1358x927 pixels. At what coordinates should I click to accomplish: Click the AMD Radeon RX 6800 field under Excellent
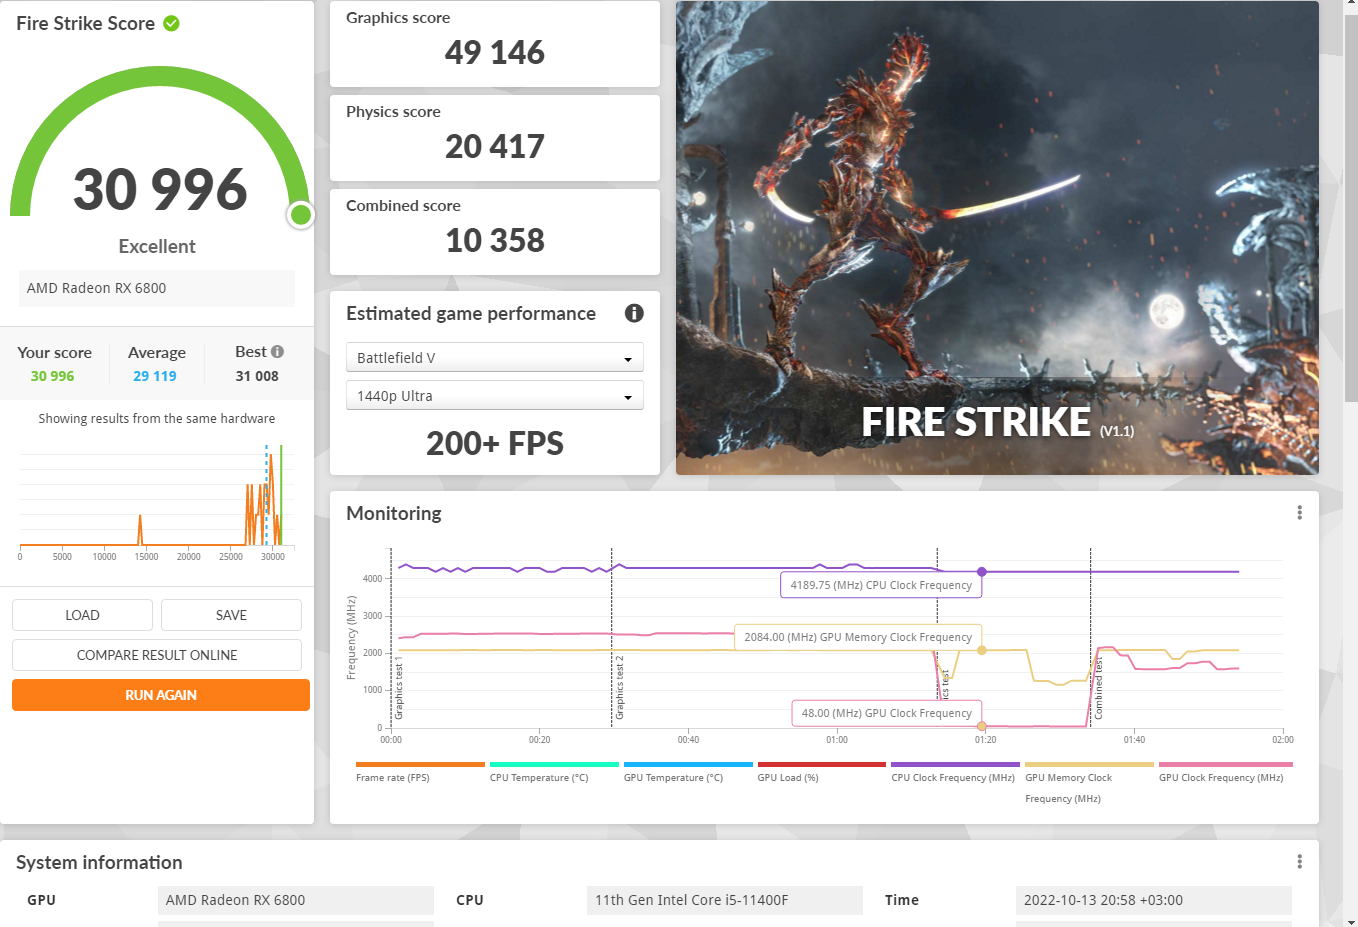tap(157, 288)
